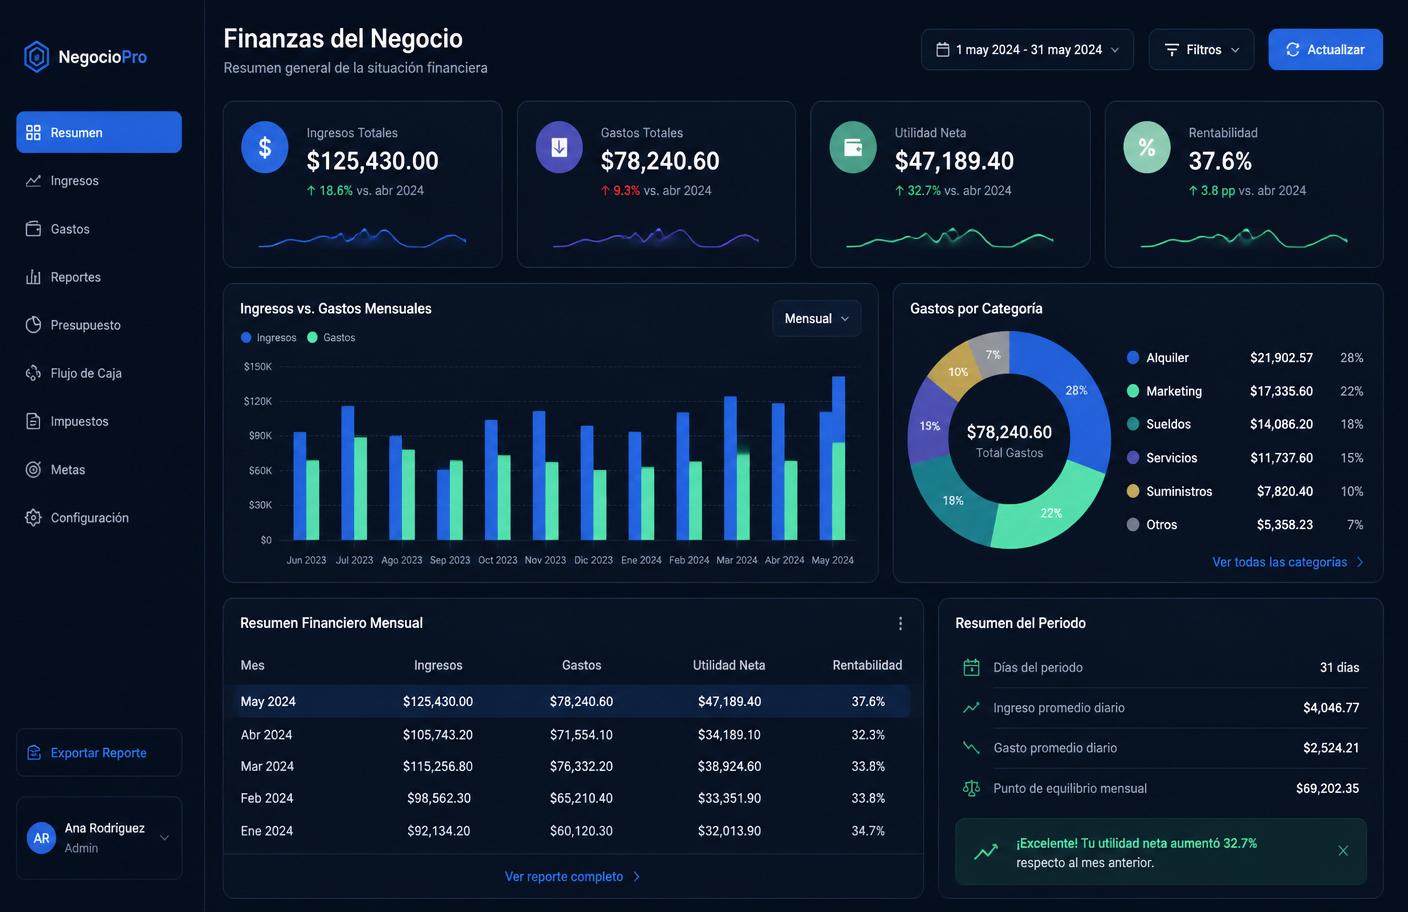Click Ver todas las categorías link
The width and height of the screenshot is (1408, 912).
tap(1288, 562)
